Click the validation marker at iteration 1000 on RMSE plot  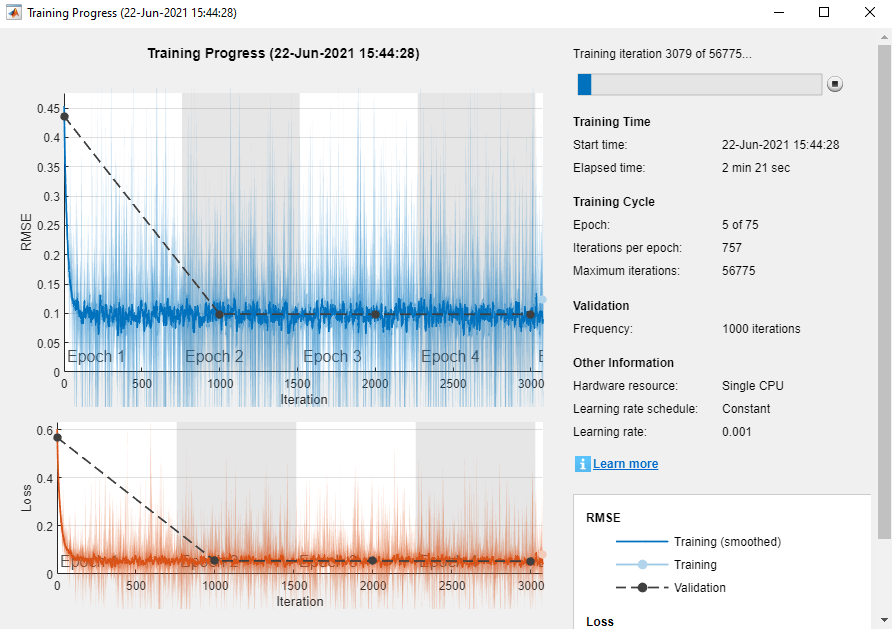point(220,314)
